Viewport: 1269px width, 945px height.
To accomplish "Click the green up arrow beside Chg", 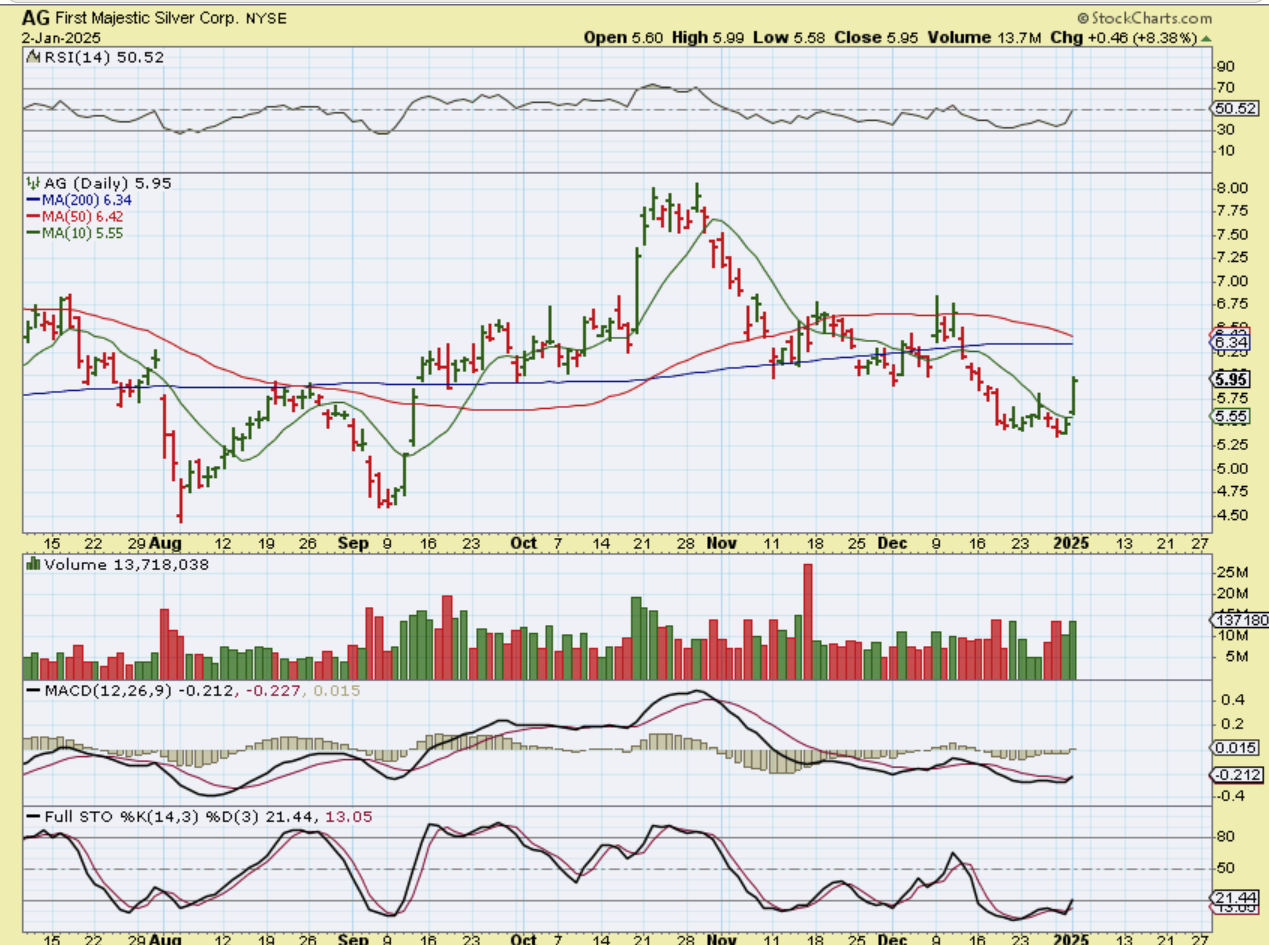I will tap(1206, 38).
